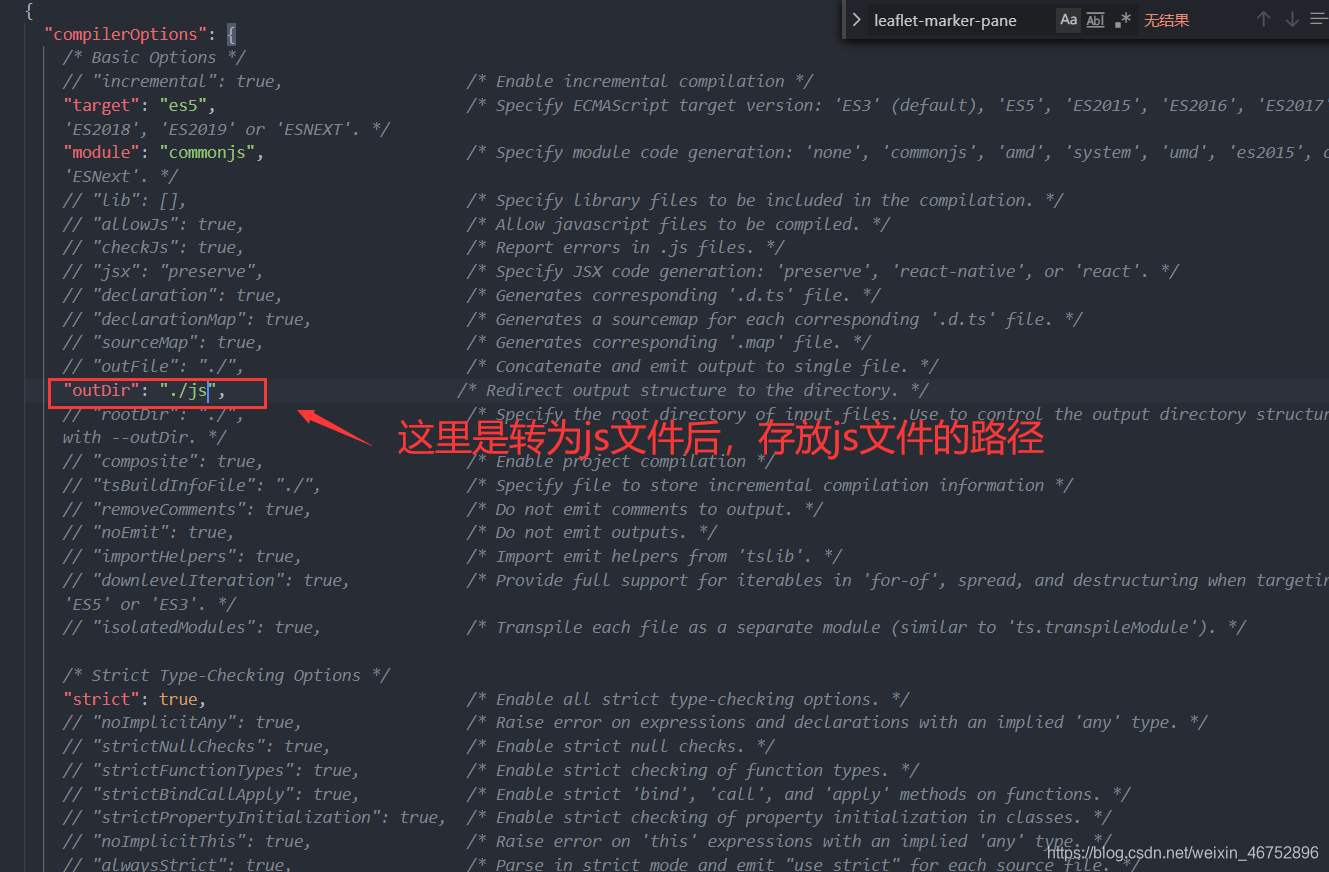Click the commented "declaration": true line
The image size is (1329, 872).
click(x=173, y=295)
